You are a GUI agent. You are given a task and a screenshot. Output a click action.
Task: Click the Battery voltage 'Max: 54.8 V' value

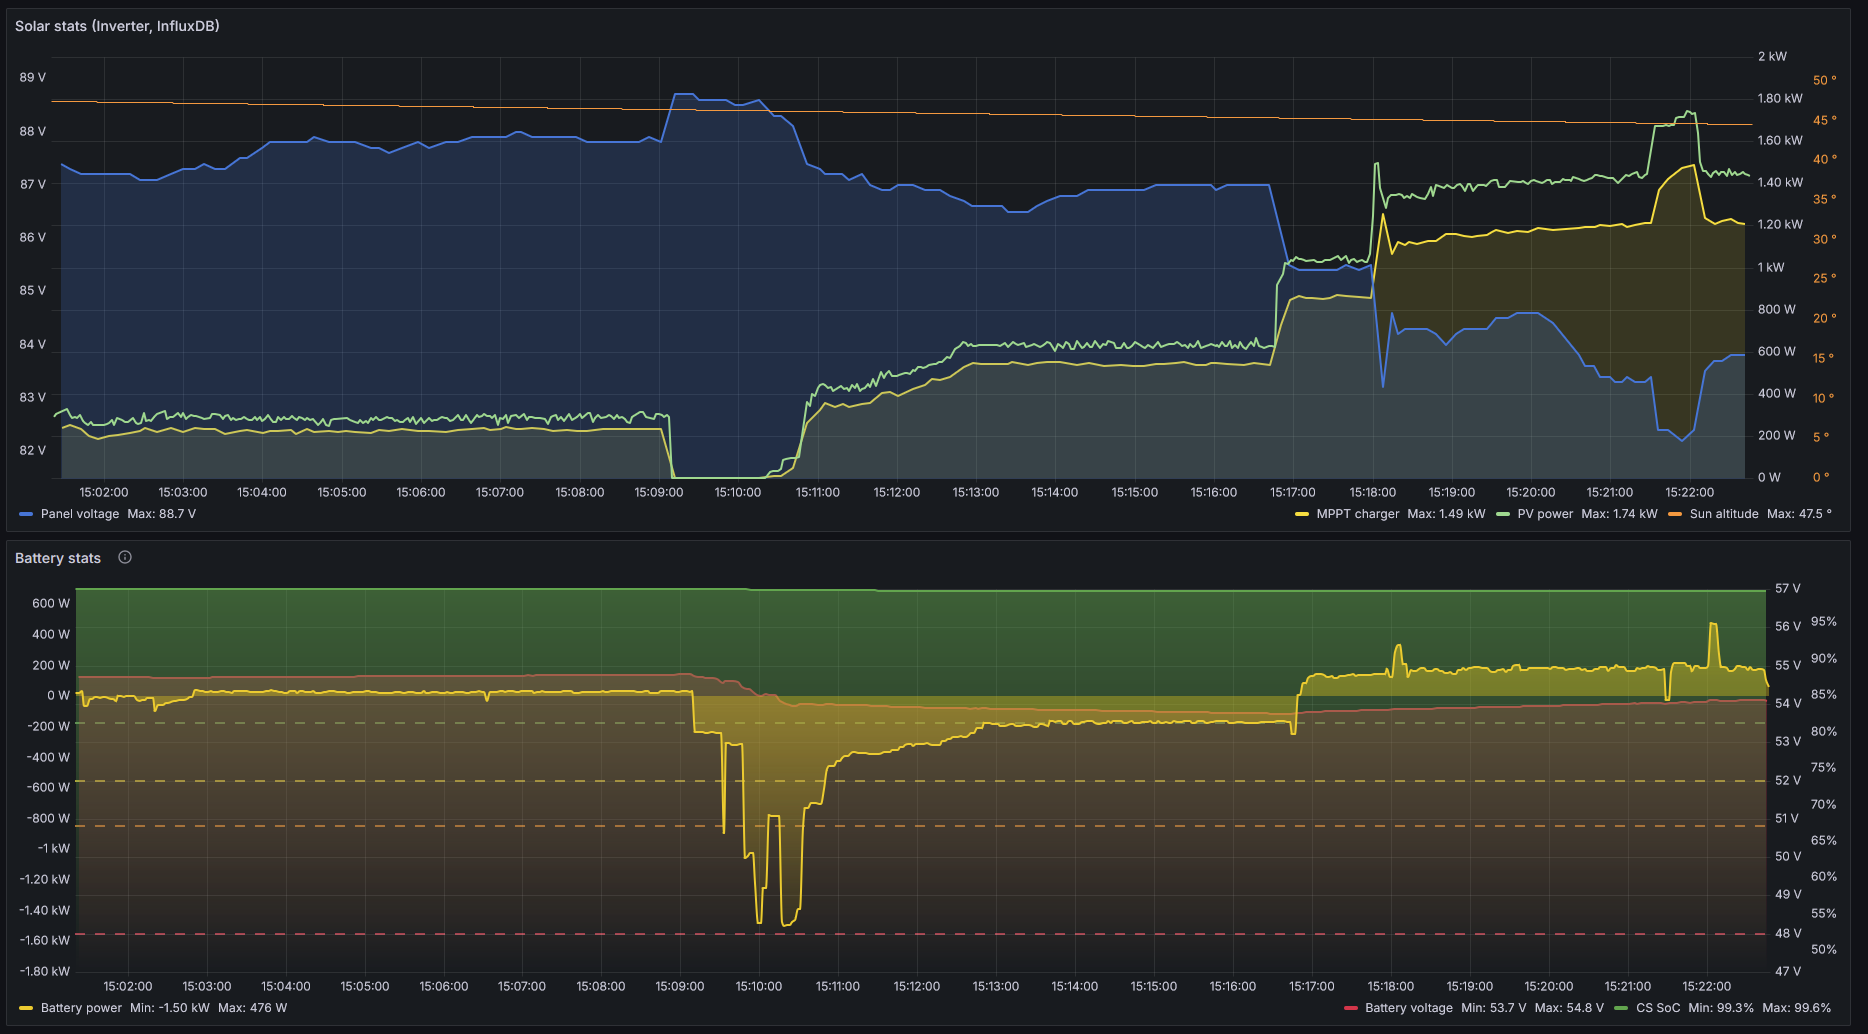(1569, 1008)
